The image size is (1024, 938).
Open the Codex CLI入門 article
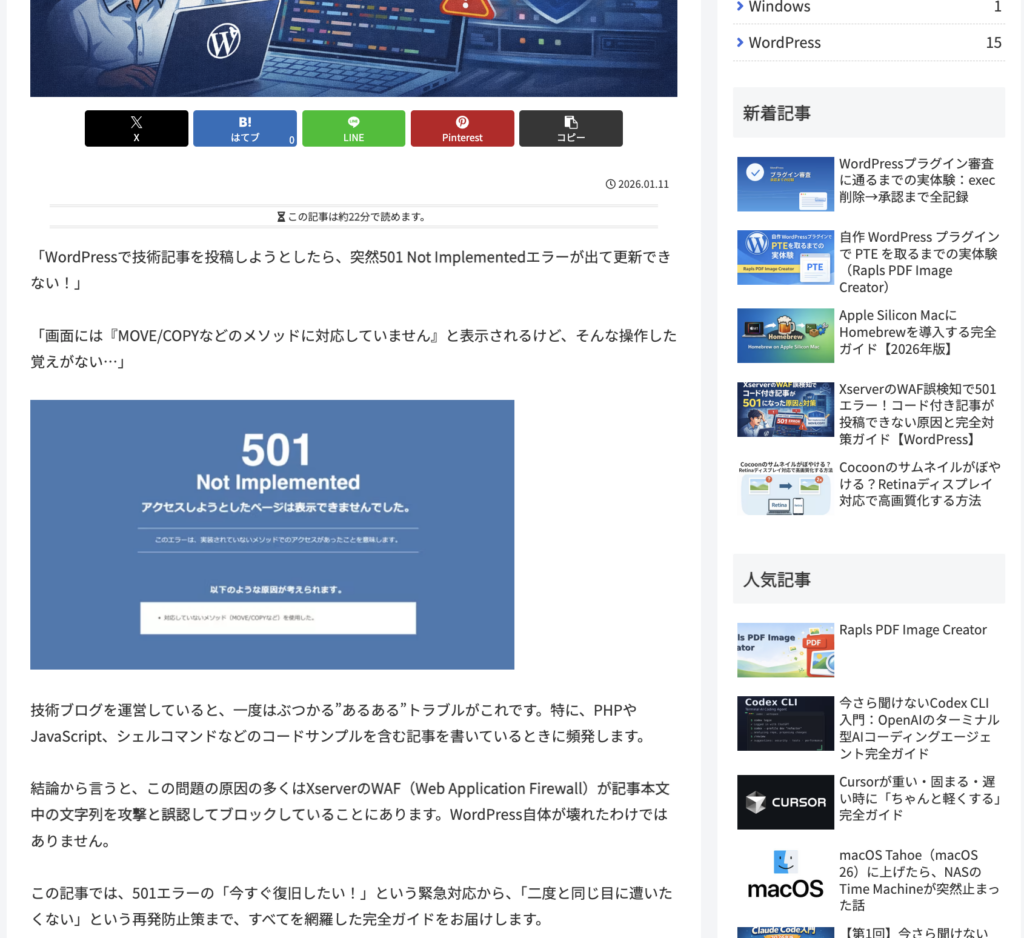918,723
